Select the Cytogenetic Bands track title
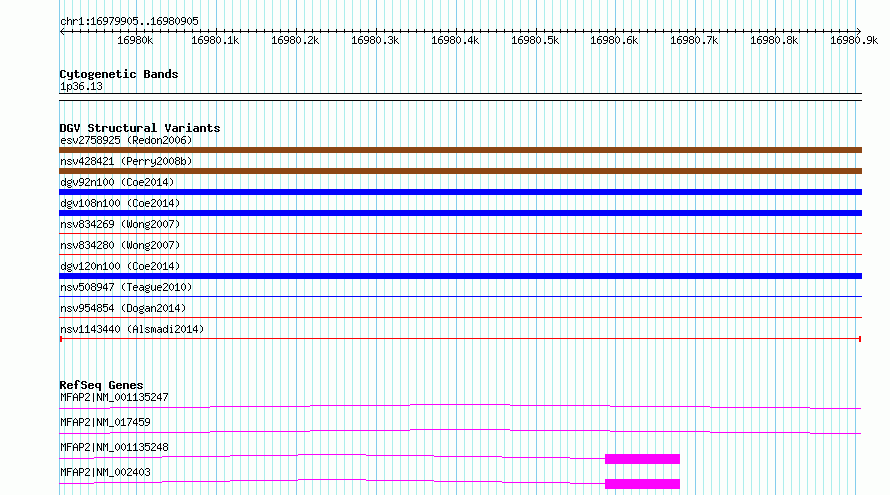Viewport: 890px width, 495px height. [x=119, y=74]
